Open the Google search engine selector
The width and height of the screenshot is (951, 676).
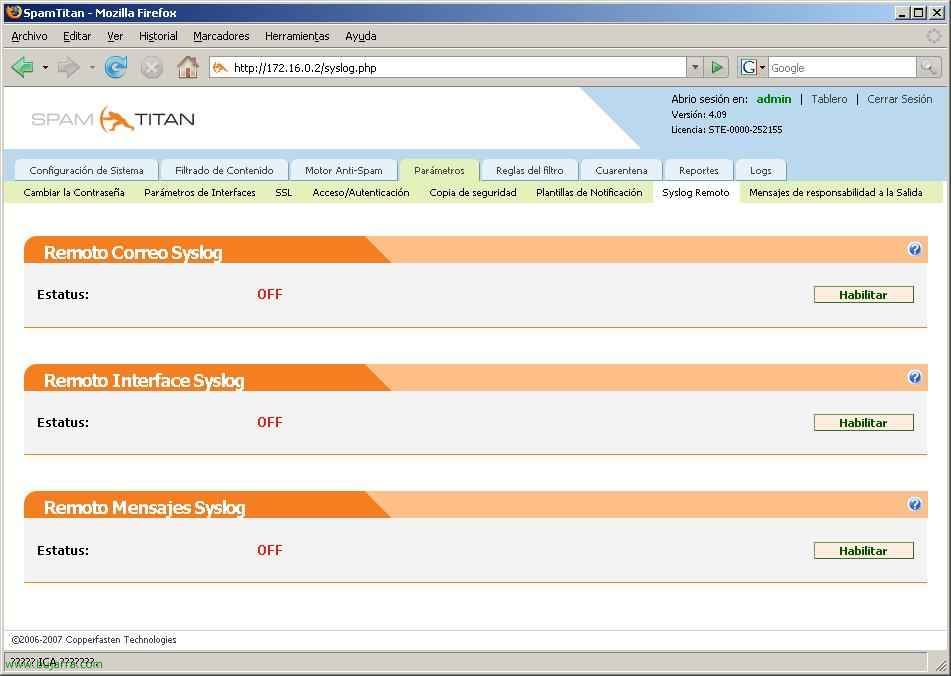753,67
